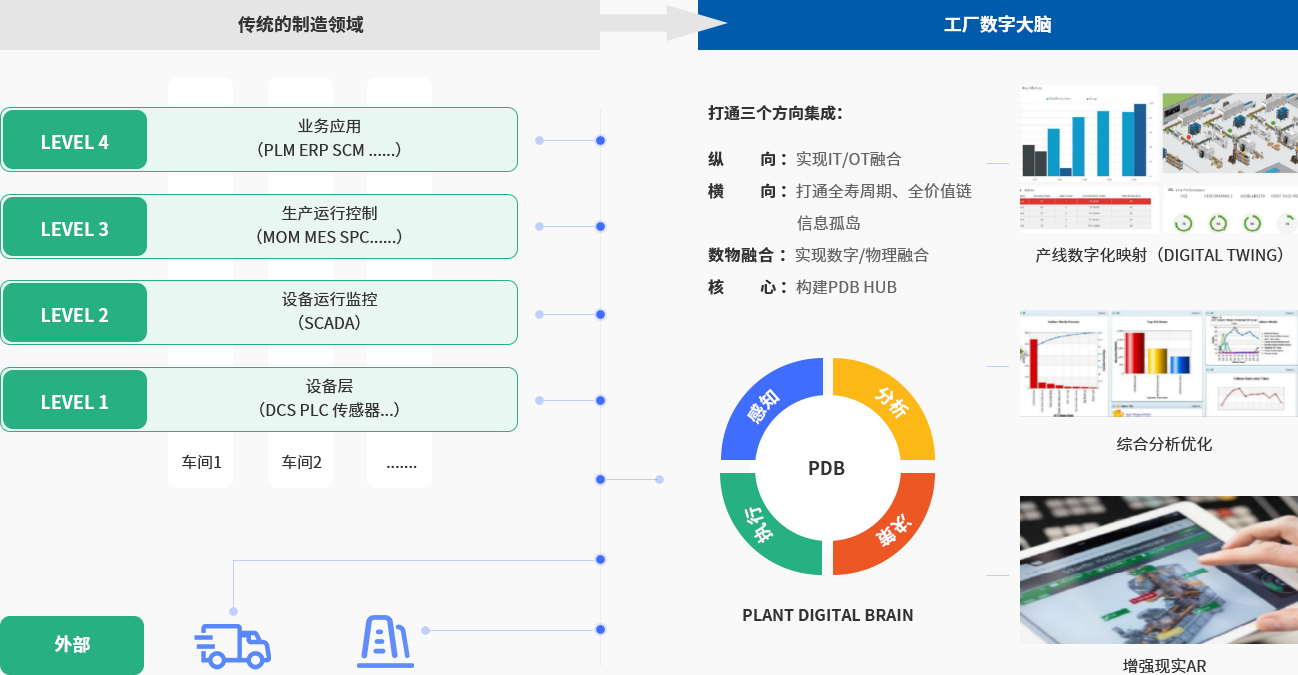
Task: Click the PDB center circle
Action: pyautogui.click(x=827, y=467)
